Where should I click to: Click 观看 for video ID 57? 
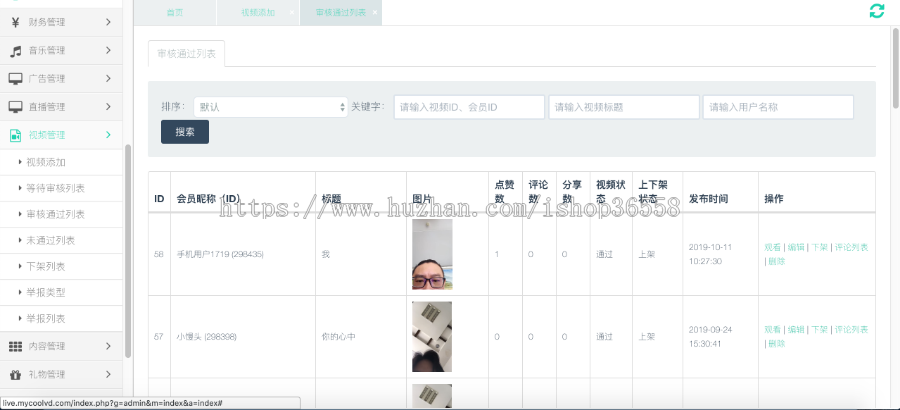click(x=773, y=330)
